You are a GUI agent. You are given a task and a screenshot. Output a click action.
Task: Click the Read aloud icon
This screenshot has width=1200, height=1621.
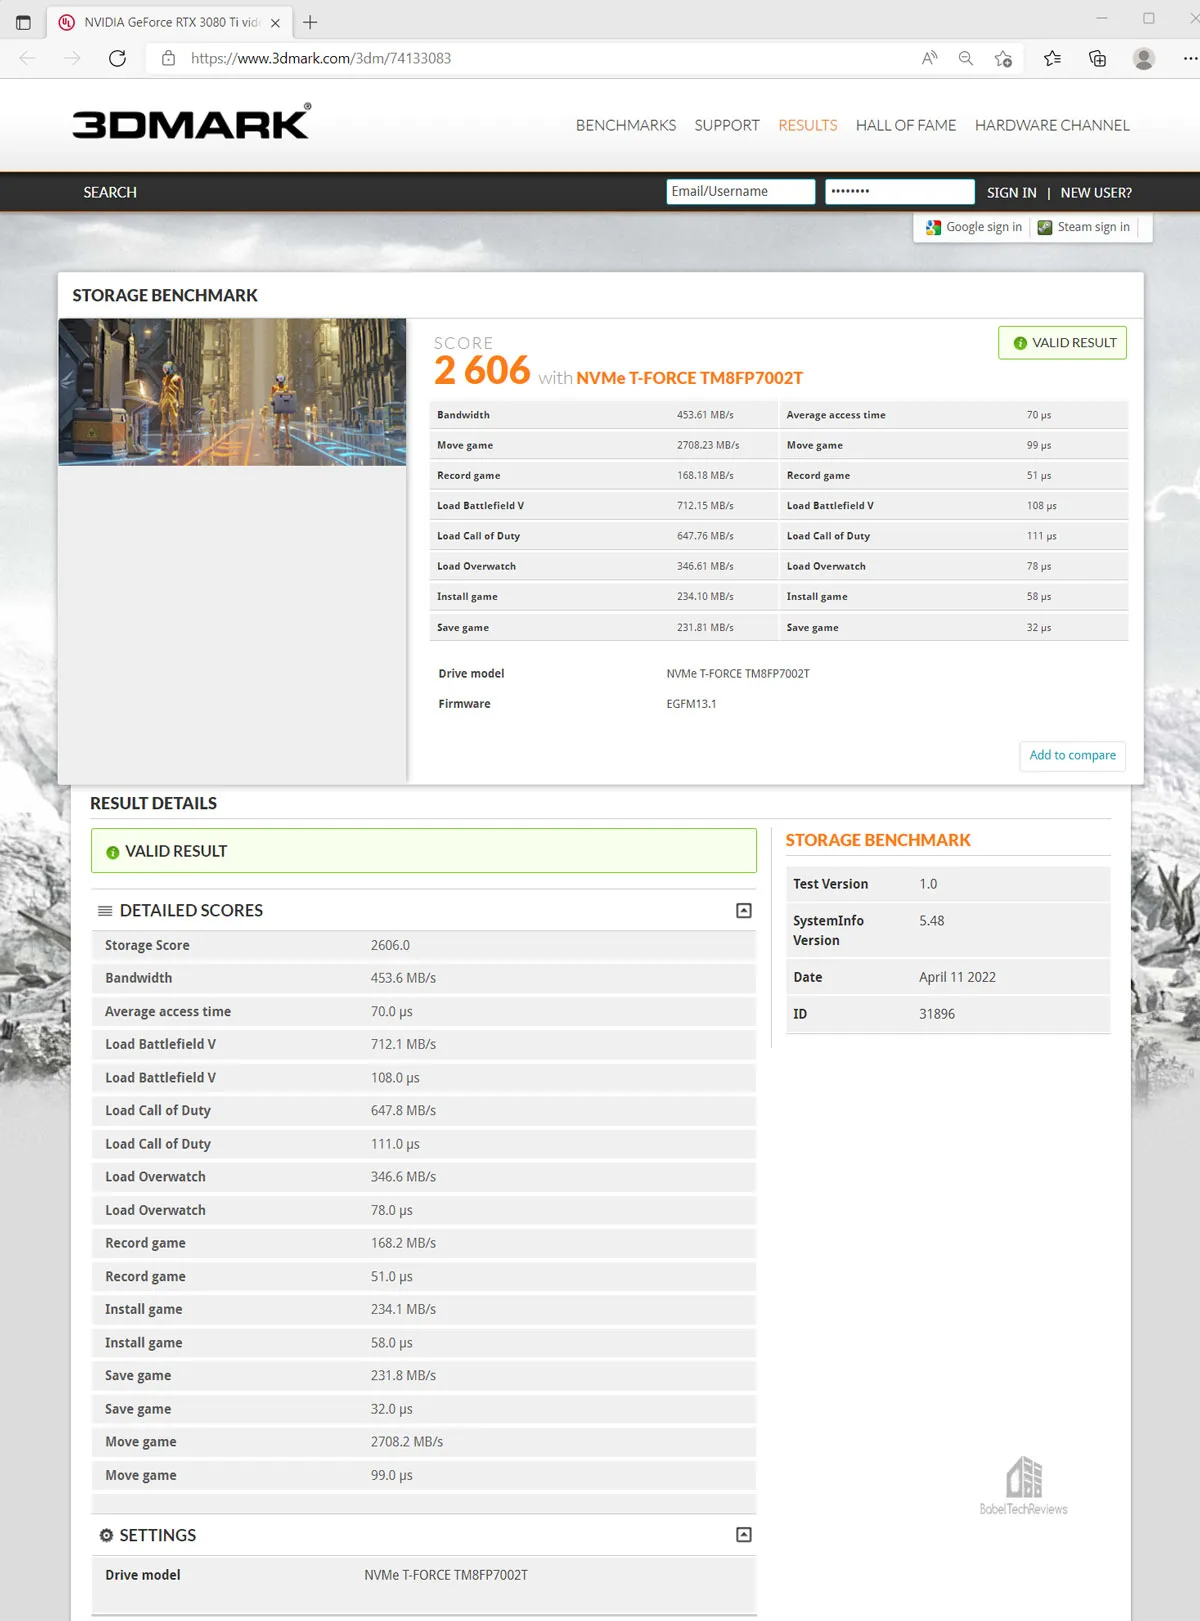(x=930, y=58)
